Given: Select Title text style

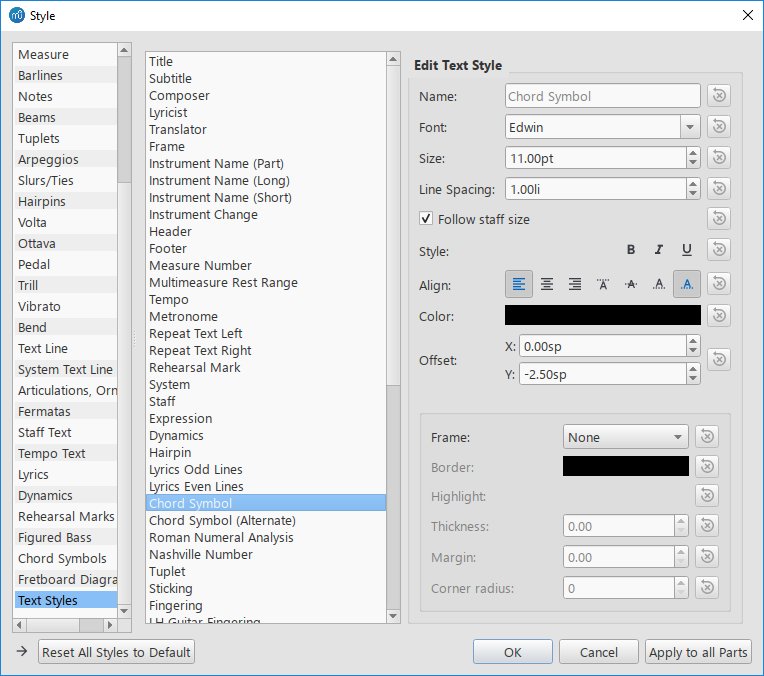Looking at the screenshot, I should pos(266,61).
